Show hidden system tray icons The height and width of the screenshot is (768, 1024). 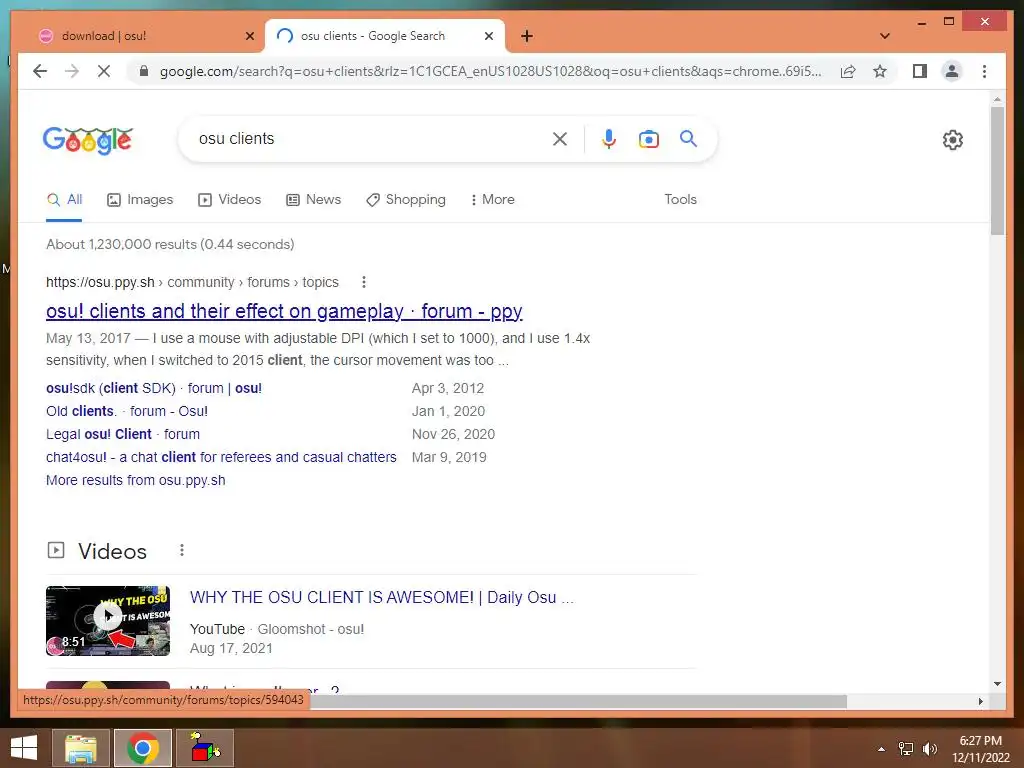pyautogui.click(x=882, y=749)
